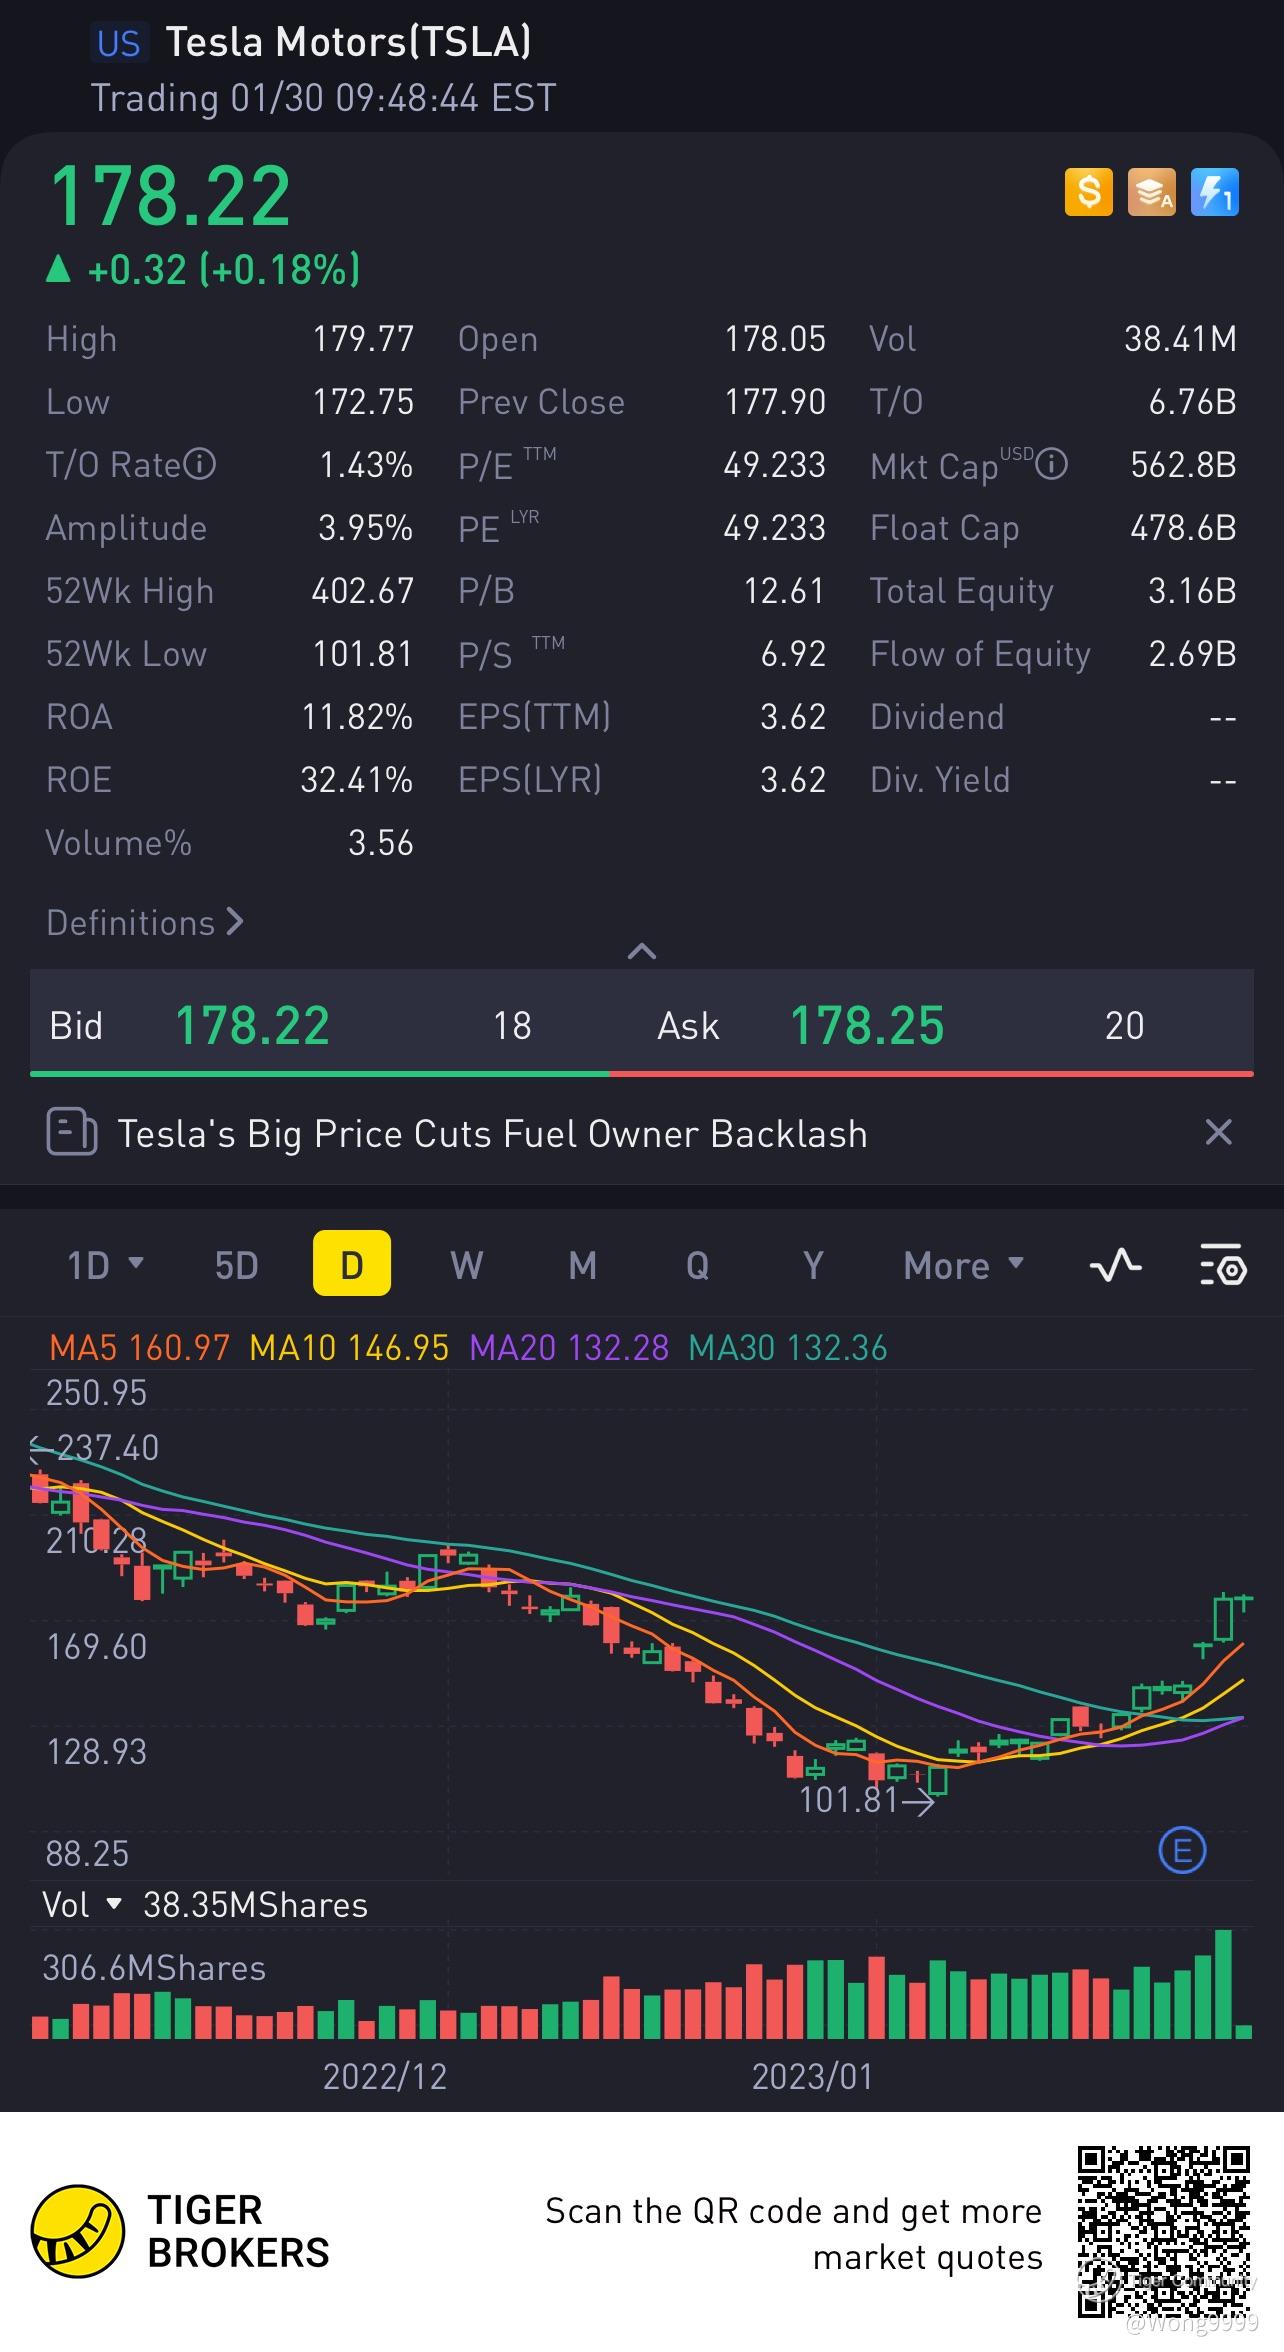Image resolution: width=1284 pixels, height=2352 pixels.
Task: Tap the MA5 160.97 indicator label
Action: click(x=140, y=1348)
